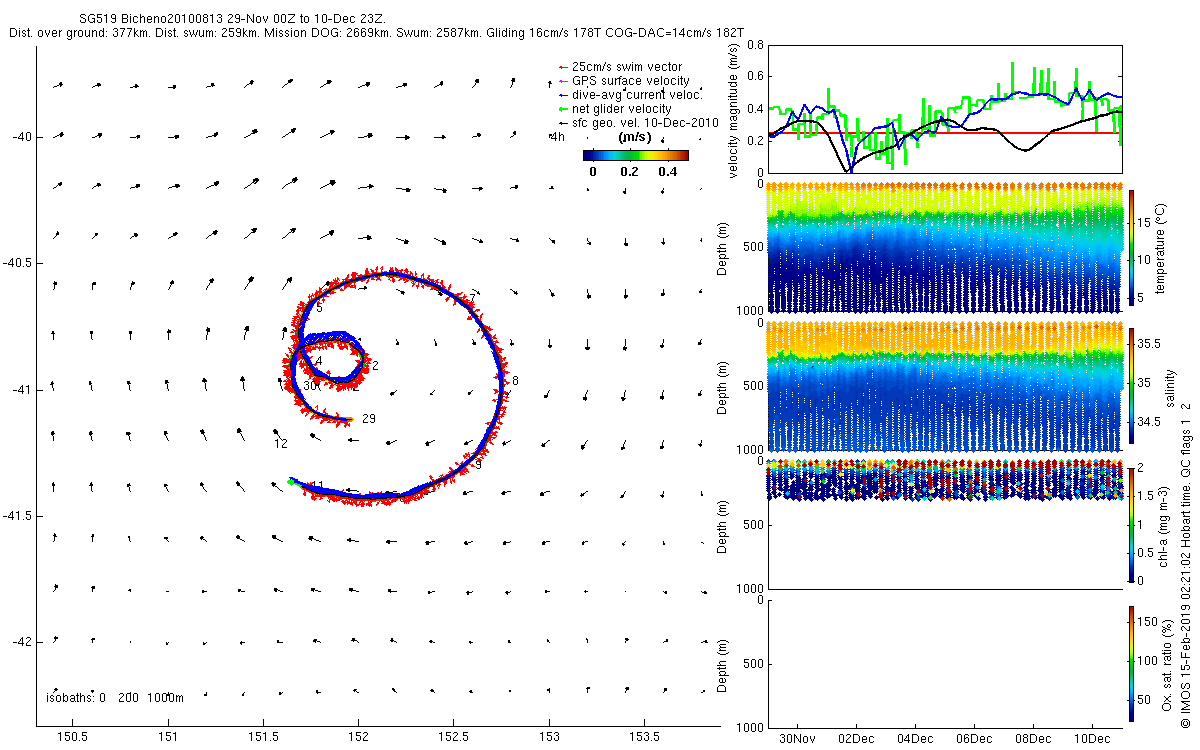This screenshot has width=1200, height=750.
Task: Pick legend entry "net glider velocity"
Action: [x=634, y=108]
